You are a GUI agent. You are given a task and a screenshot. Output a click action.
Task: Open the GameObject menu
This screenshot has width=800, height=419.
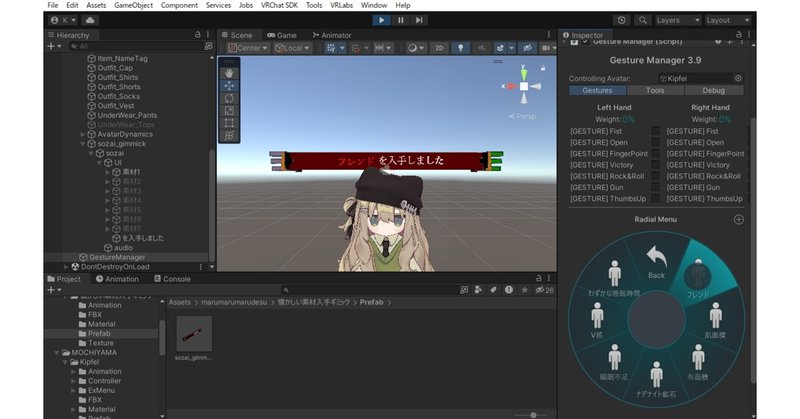(x=133, y=5)
